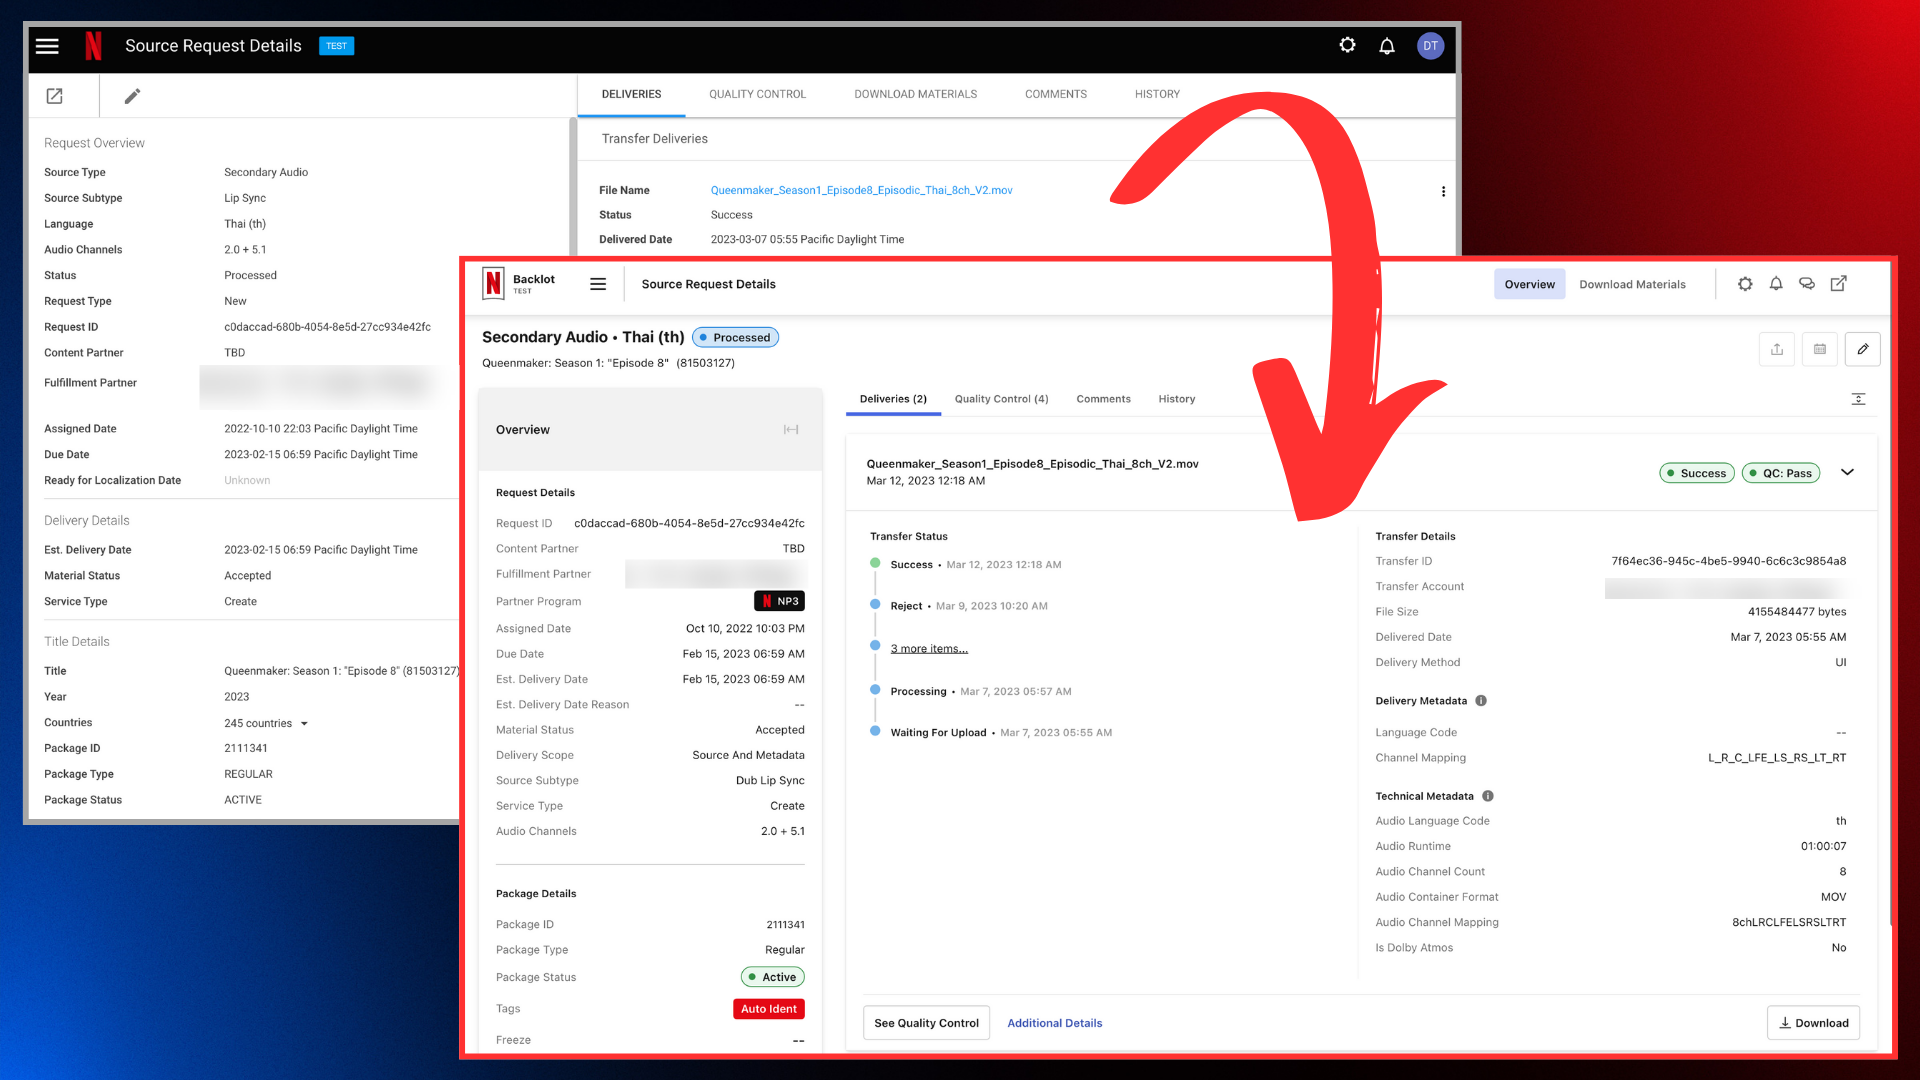The width and height of the screenshot is (1920, 1080).
Task: Collapse the delivery file chevron next to QC: Pass
Action: pos(1847,473)
